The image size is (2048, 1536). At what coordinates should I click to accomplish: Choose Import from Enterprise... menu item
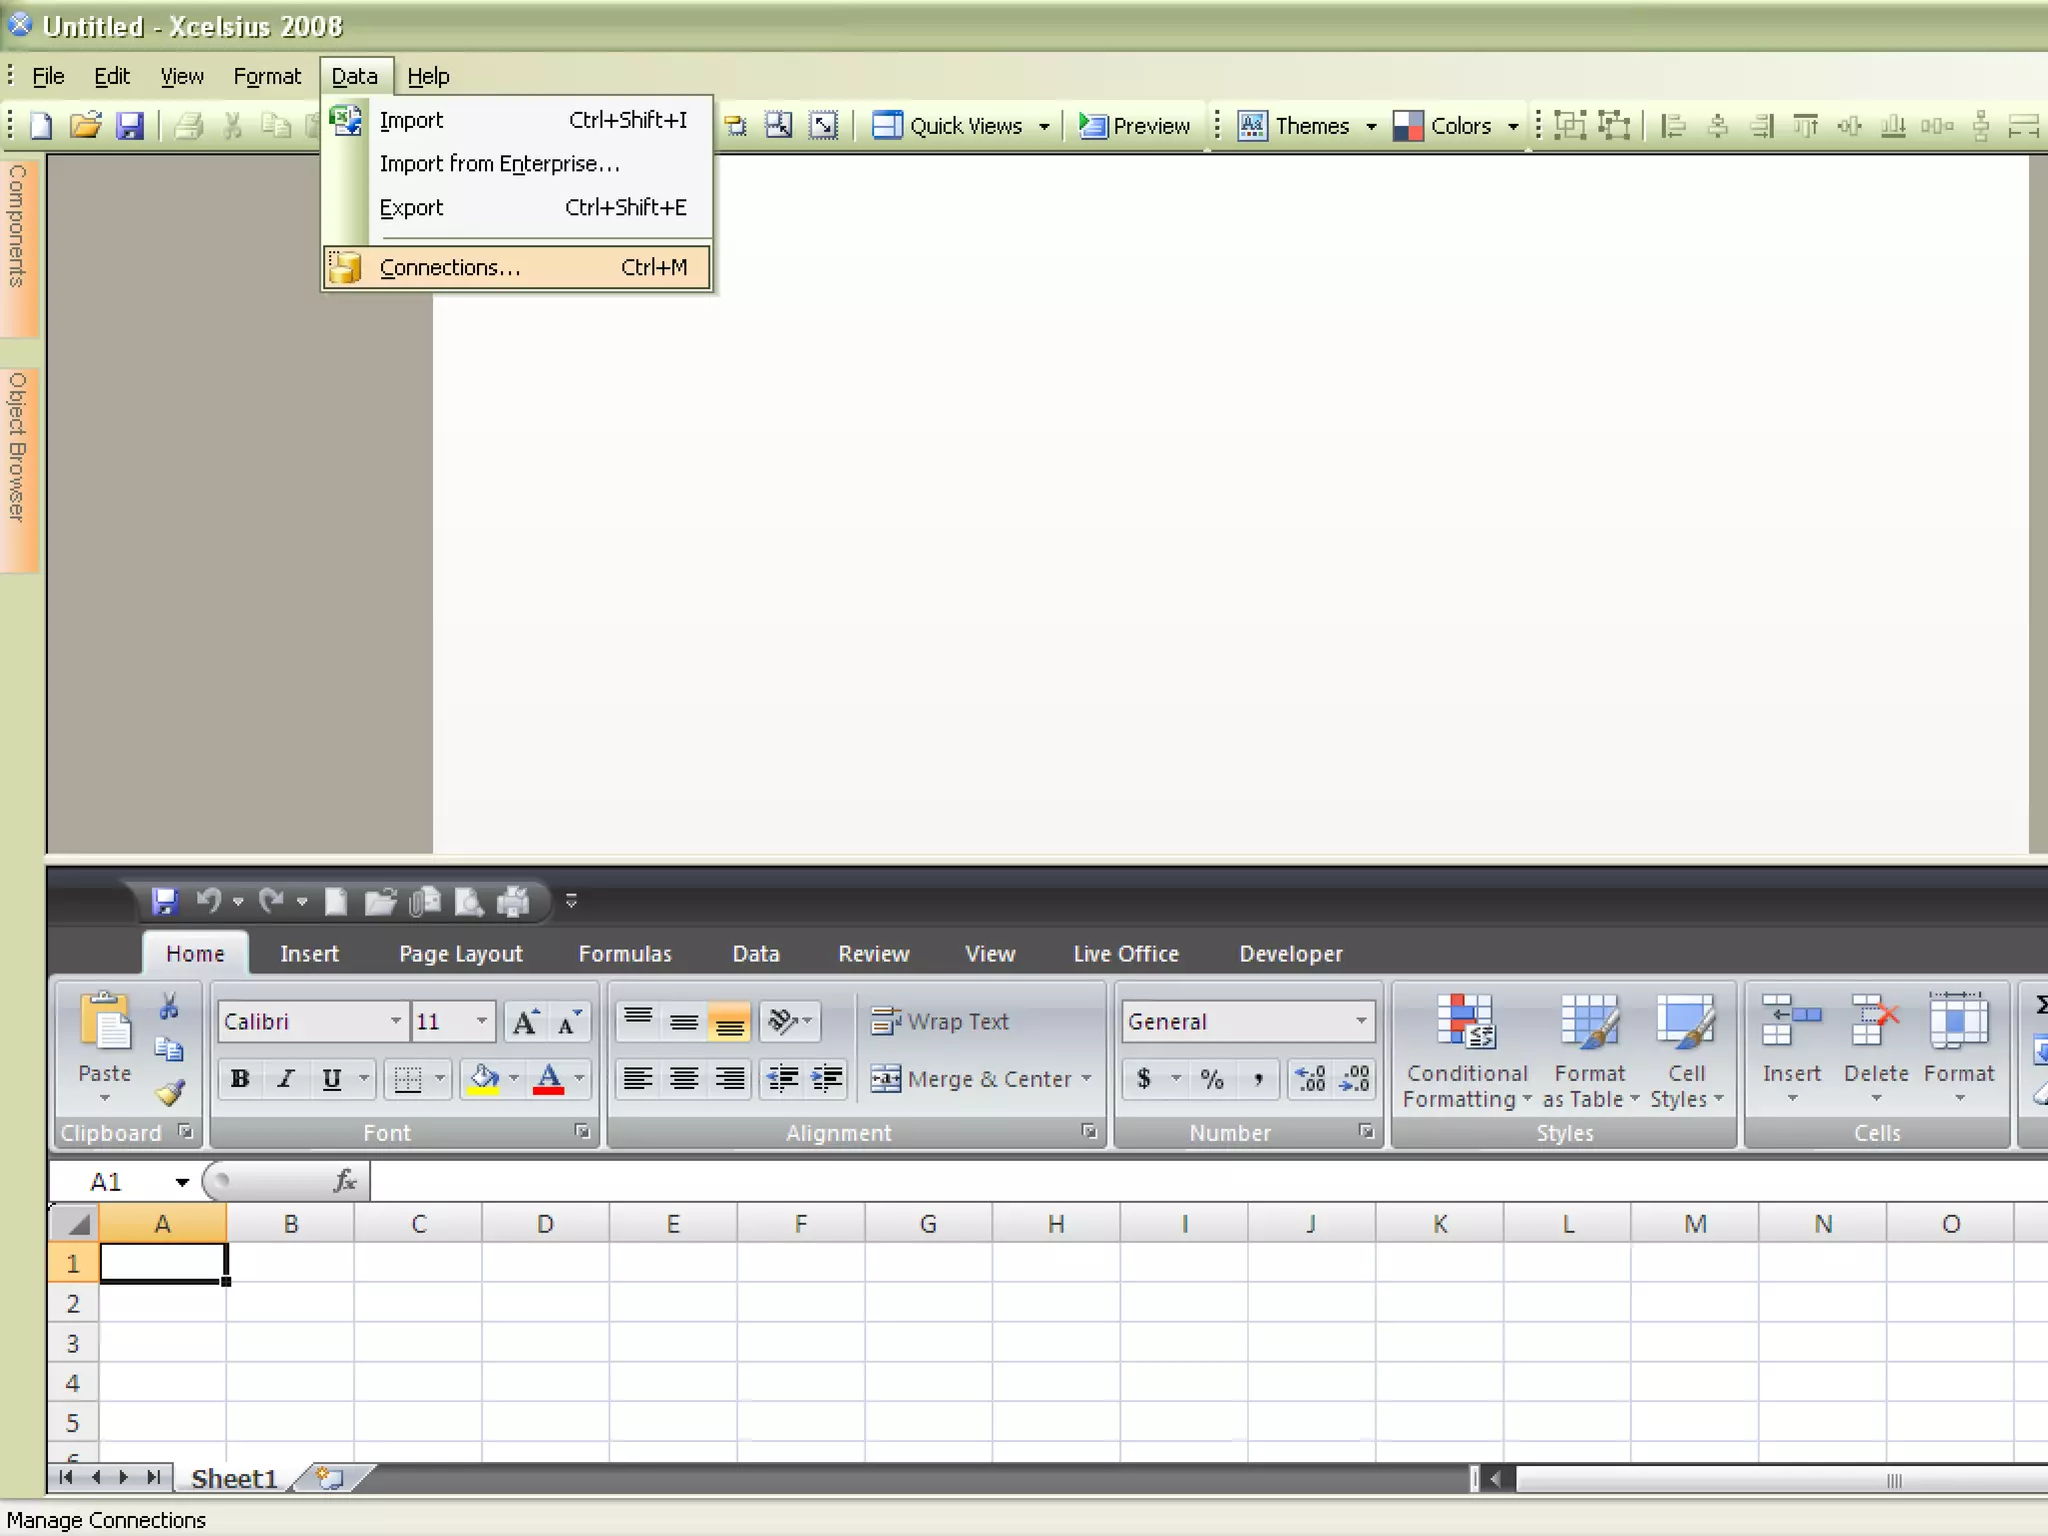(x=517, y=164)
